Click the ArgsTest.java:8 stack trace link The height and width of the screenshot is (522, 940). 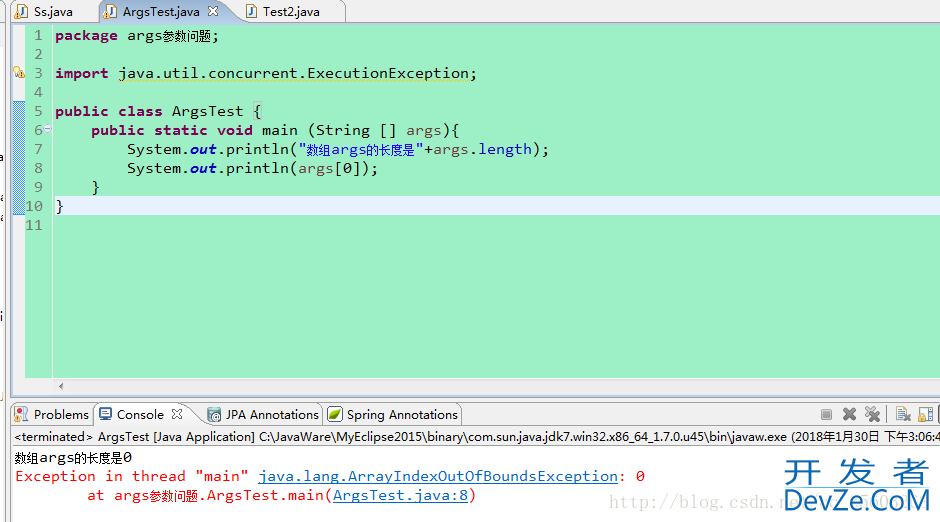click(x=400, y=496)
